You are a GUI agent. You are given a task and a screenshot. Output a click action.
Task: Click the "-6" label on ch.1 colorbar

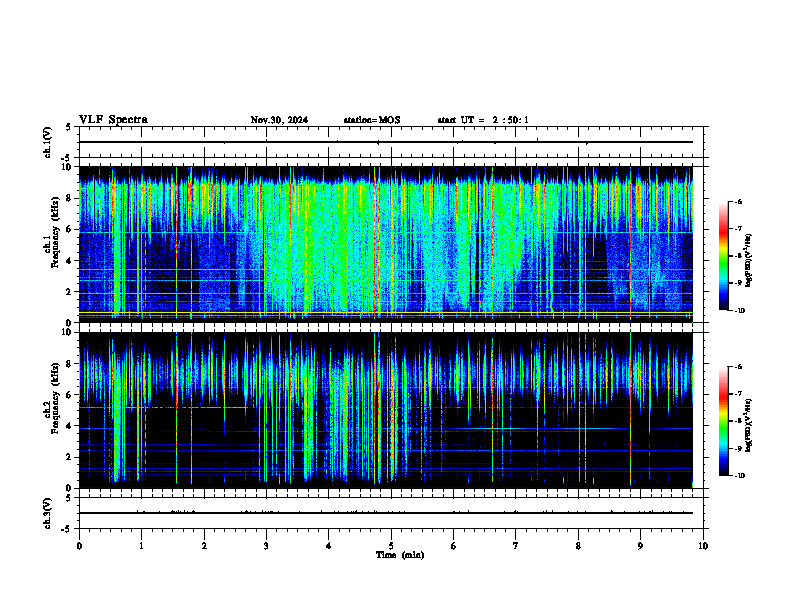[x=738, y=201]
